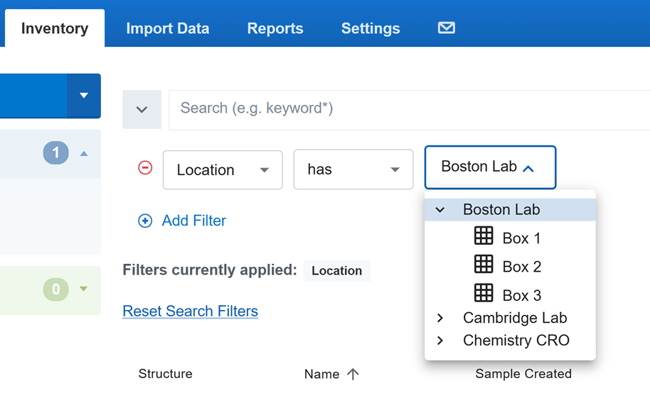Select the Box 3 grid icon
This screenshot has height=393, width=650.
coord(483,293)
